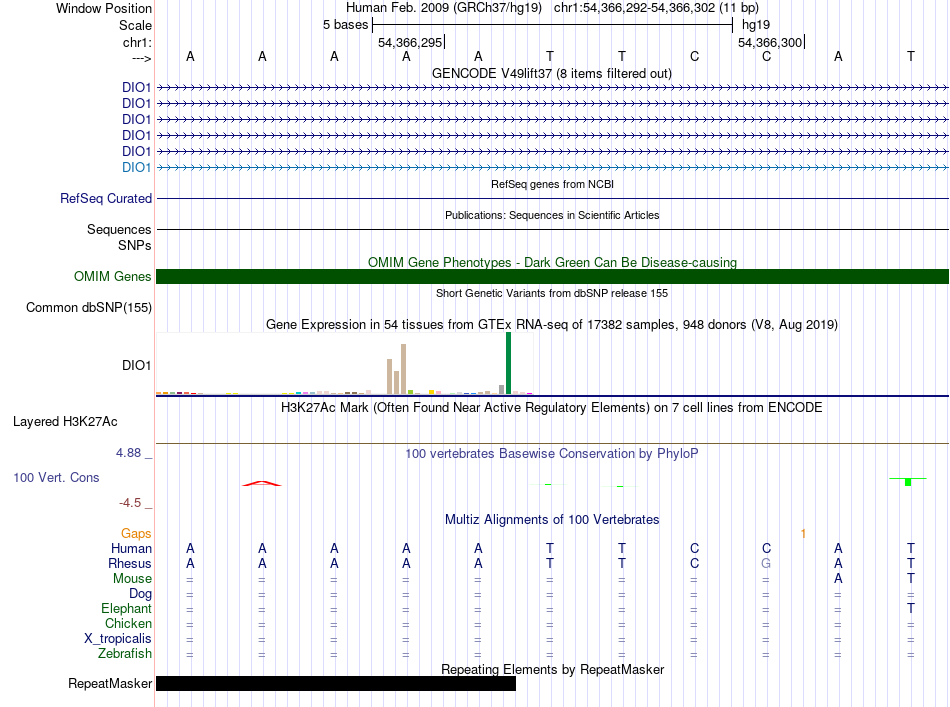Click the GENCODE V49lift37 track title

click(x=551, y=73)
